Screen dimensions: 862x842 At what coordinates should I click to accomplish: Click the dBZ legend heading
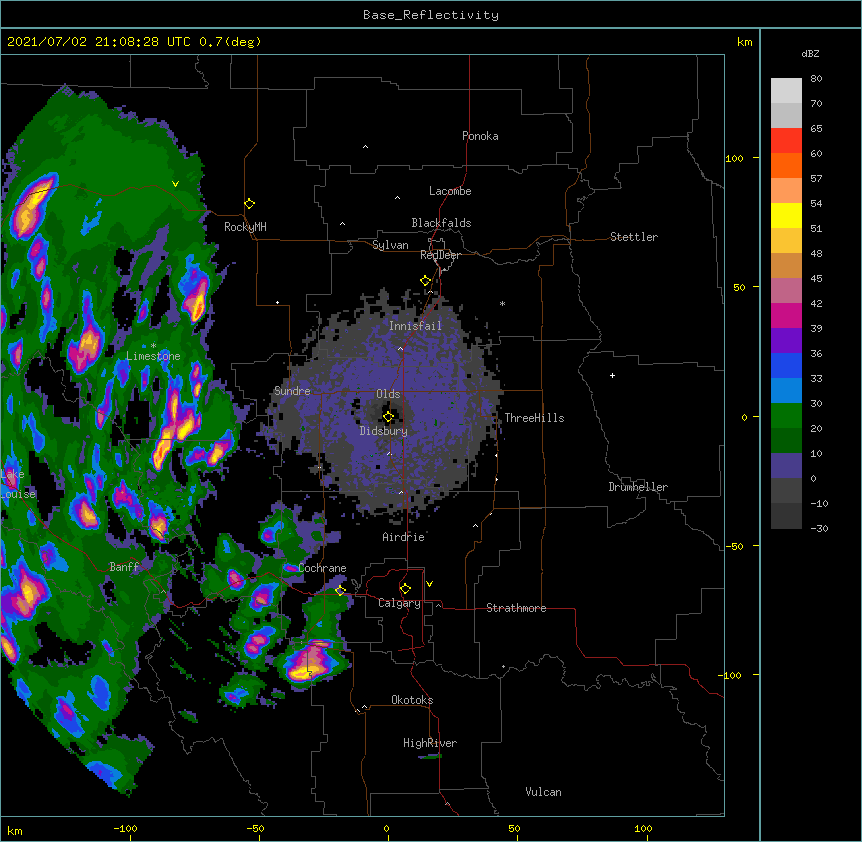click(x=810, y=53)
